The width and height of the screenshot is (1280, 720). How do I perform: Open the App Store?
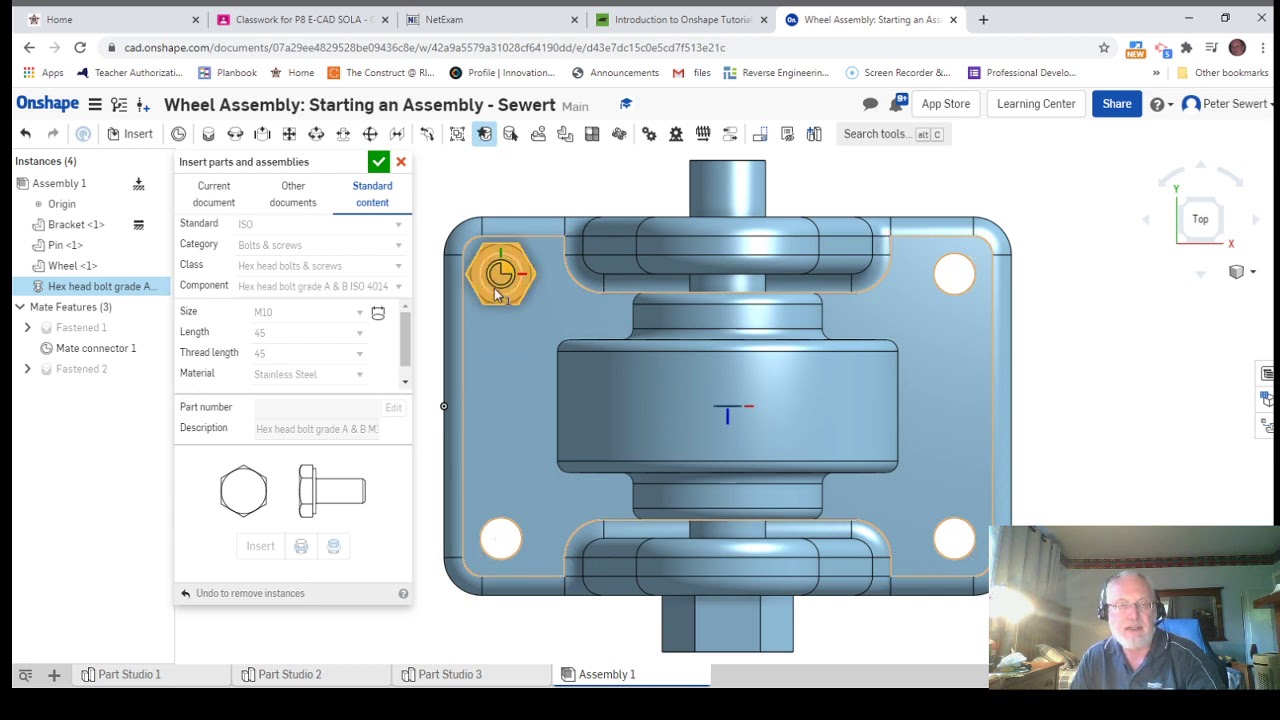coord(945,104)
